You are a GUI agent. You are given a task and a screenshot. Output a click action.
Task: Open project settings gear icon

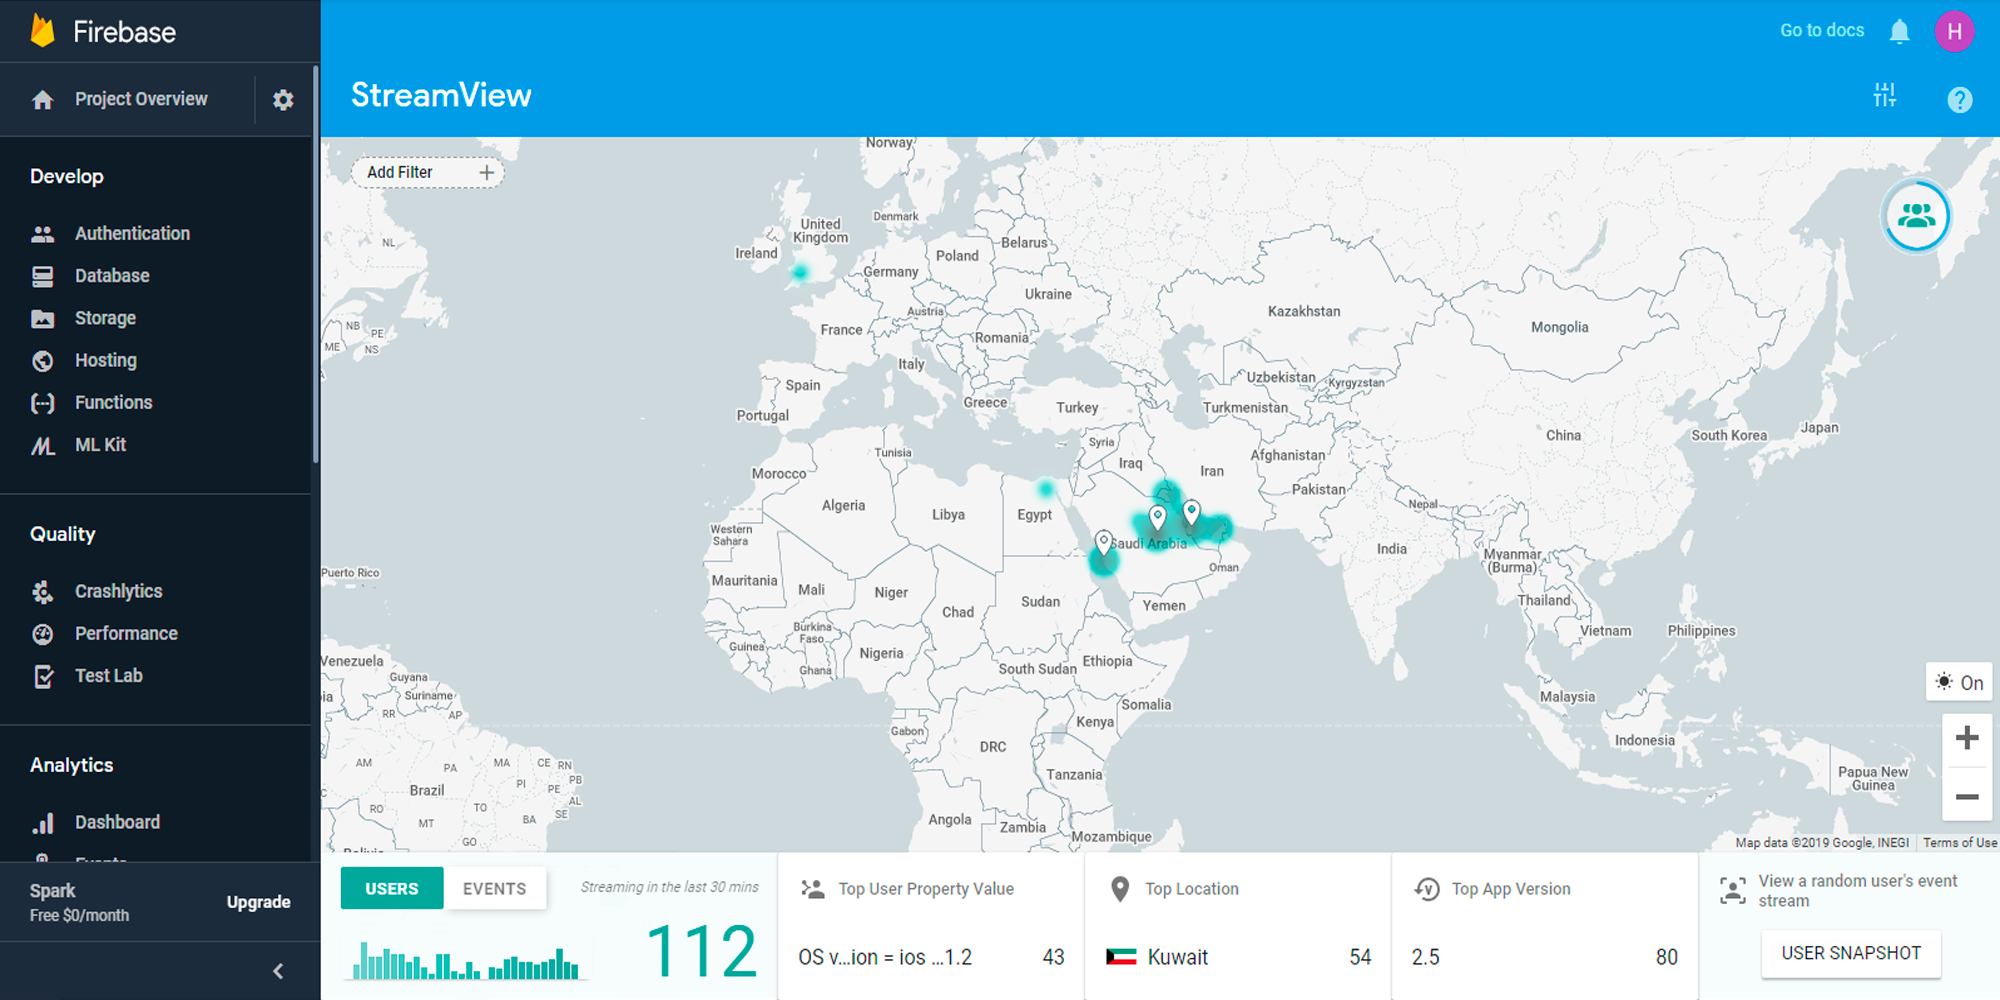283,100
